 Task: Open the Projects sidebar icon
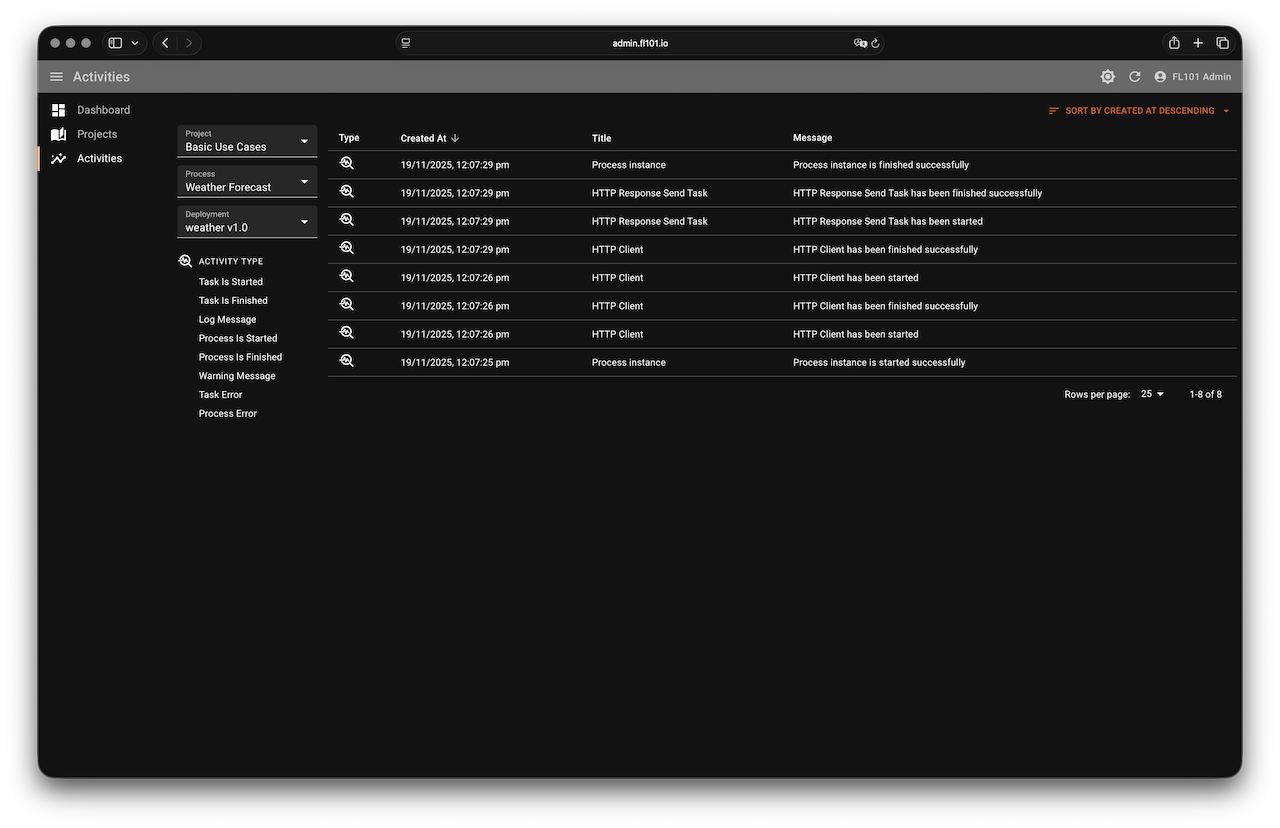(58, 134)
